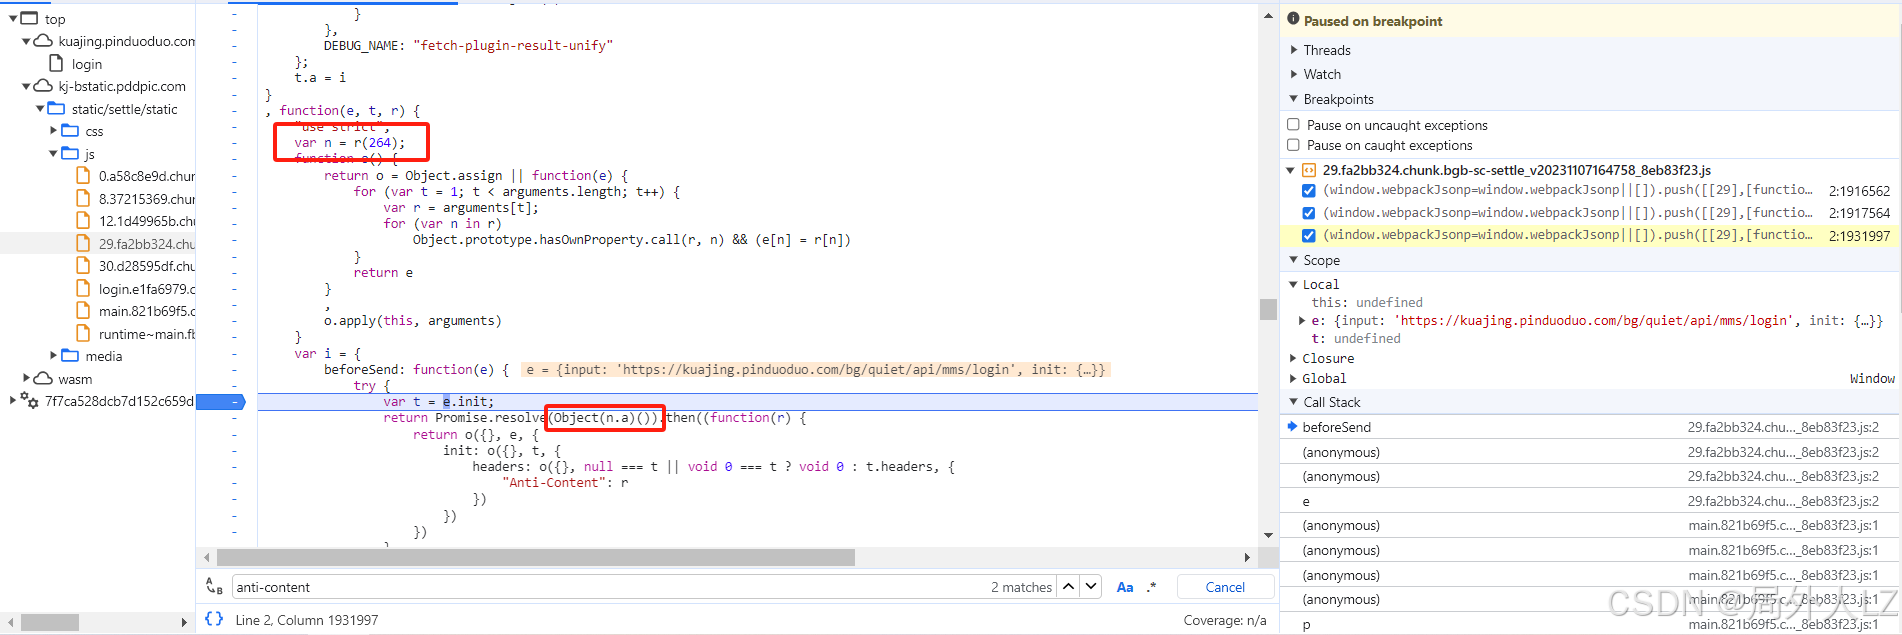Select file 8.37215369 chunk
The image size is (1902, 635).
click(146, 199)
